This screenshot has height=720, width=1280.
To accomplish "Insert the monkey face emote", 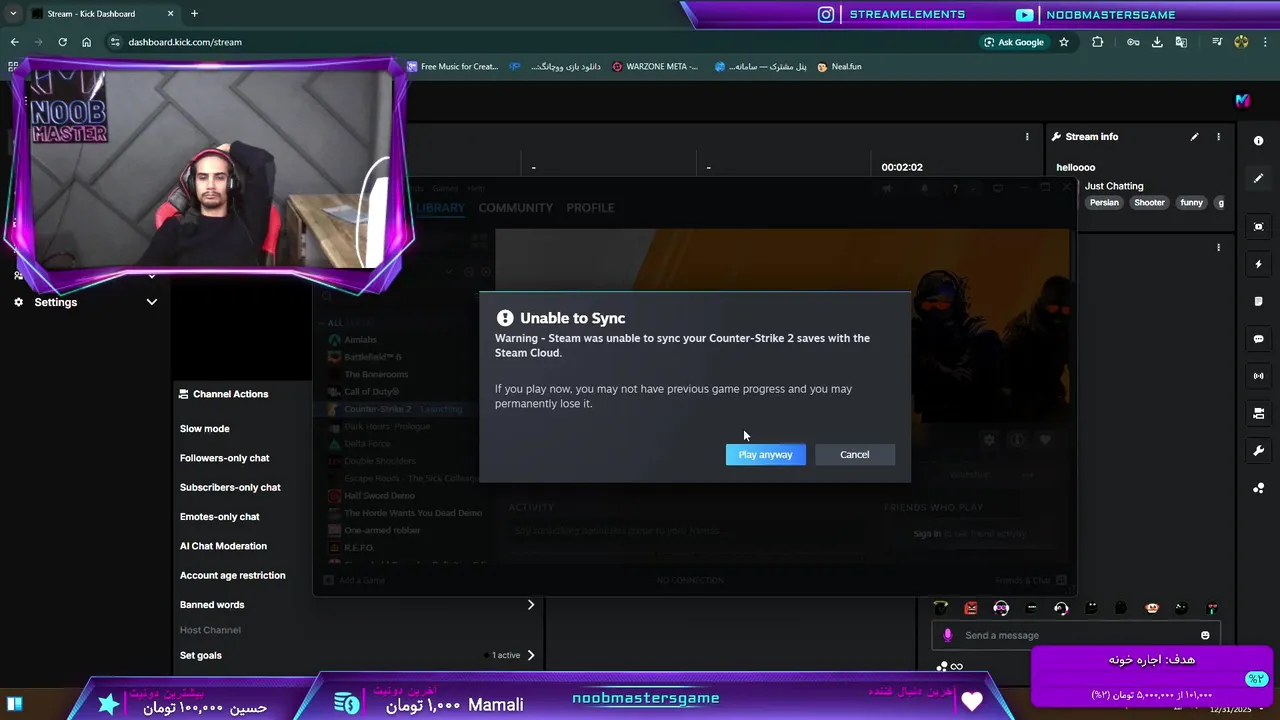I will pyautogui.click(x=1152, y=608).
